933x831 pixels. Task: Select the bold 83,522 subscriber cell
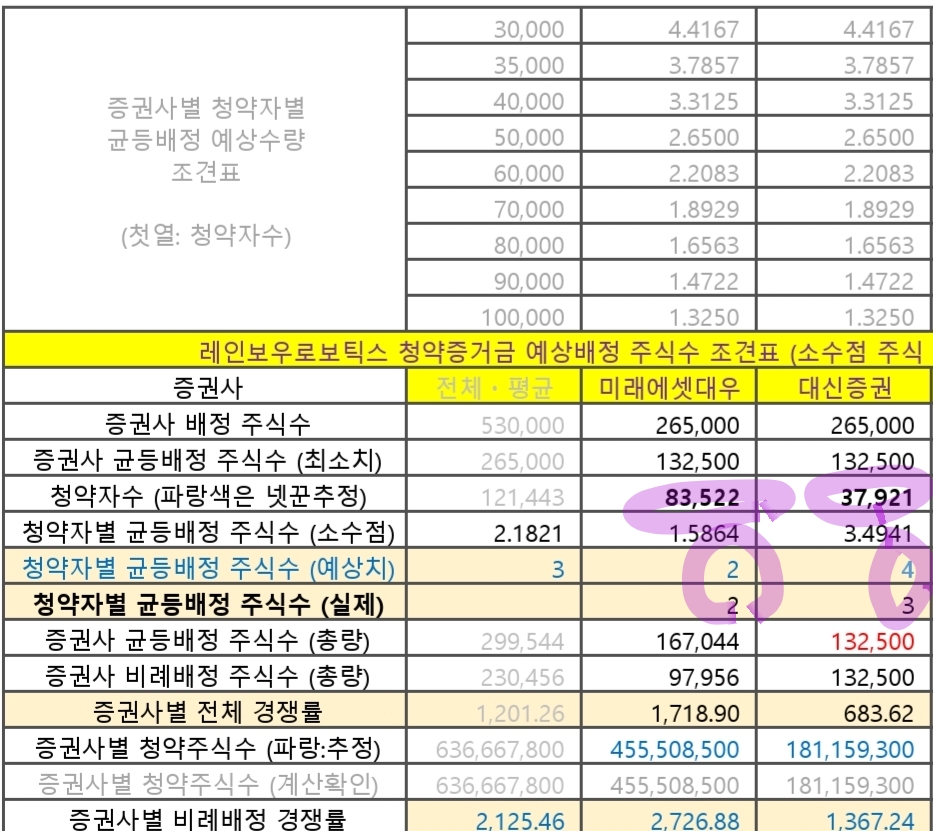pos(668,495)
